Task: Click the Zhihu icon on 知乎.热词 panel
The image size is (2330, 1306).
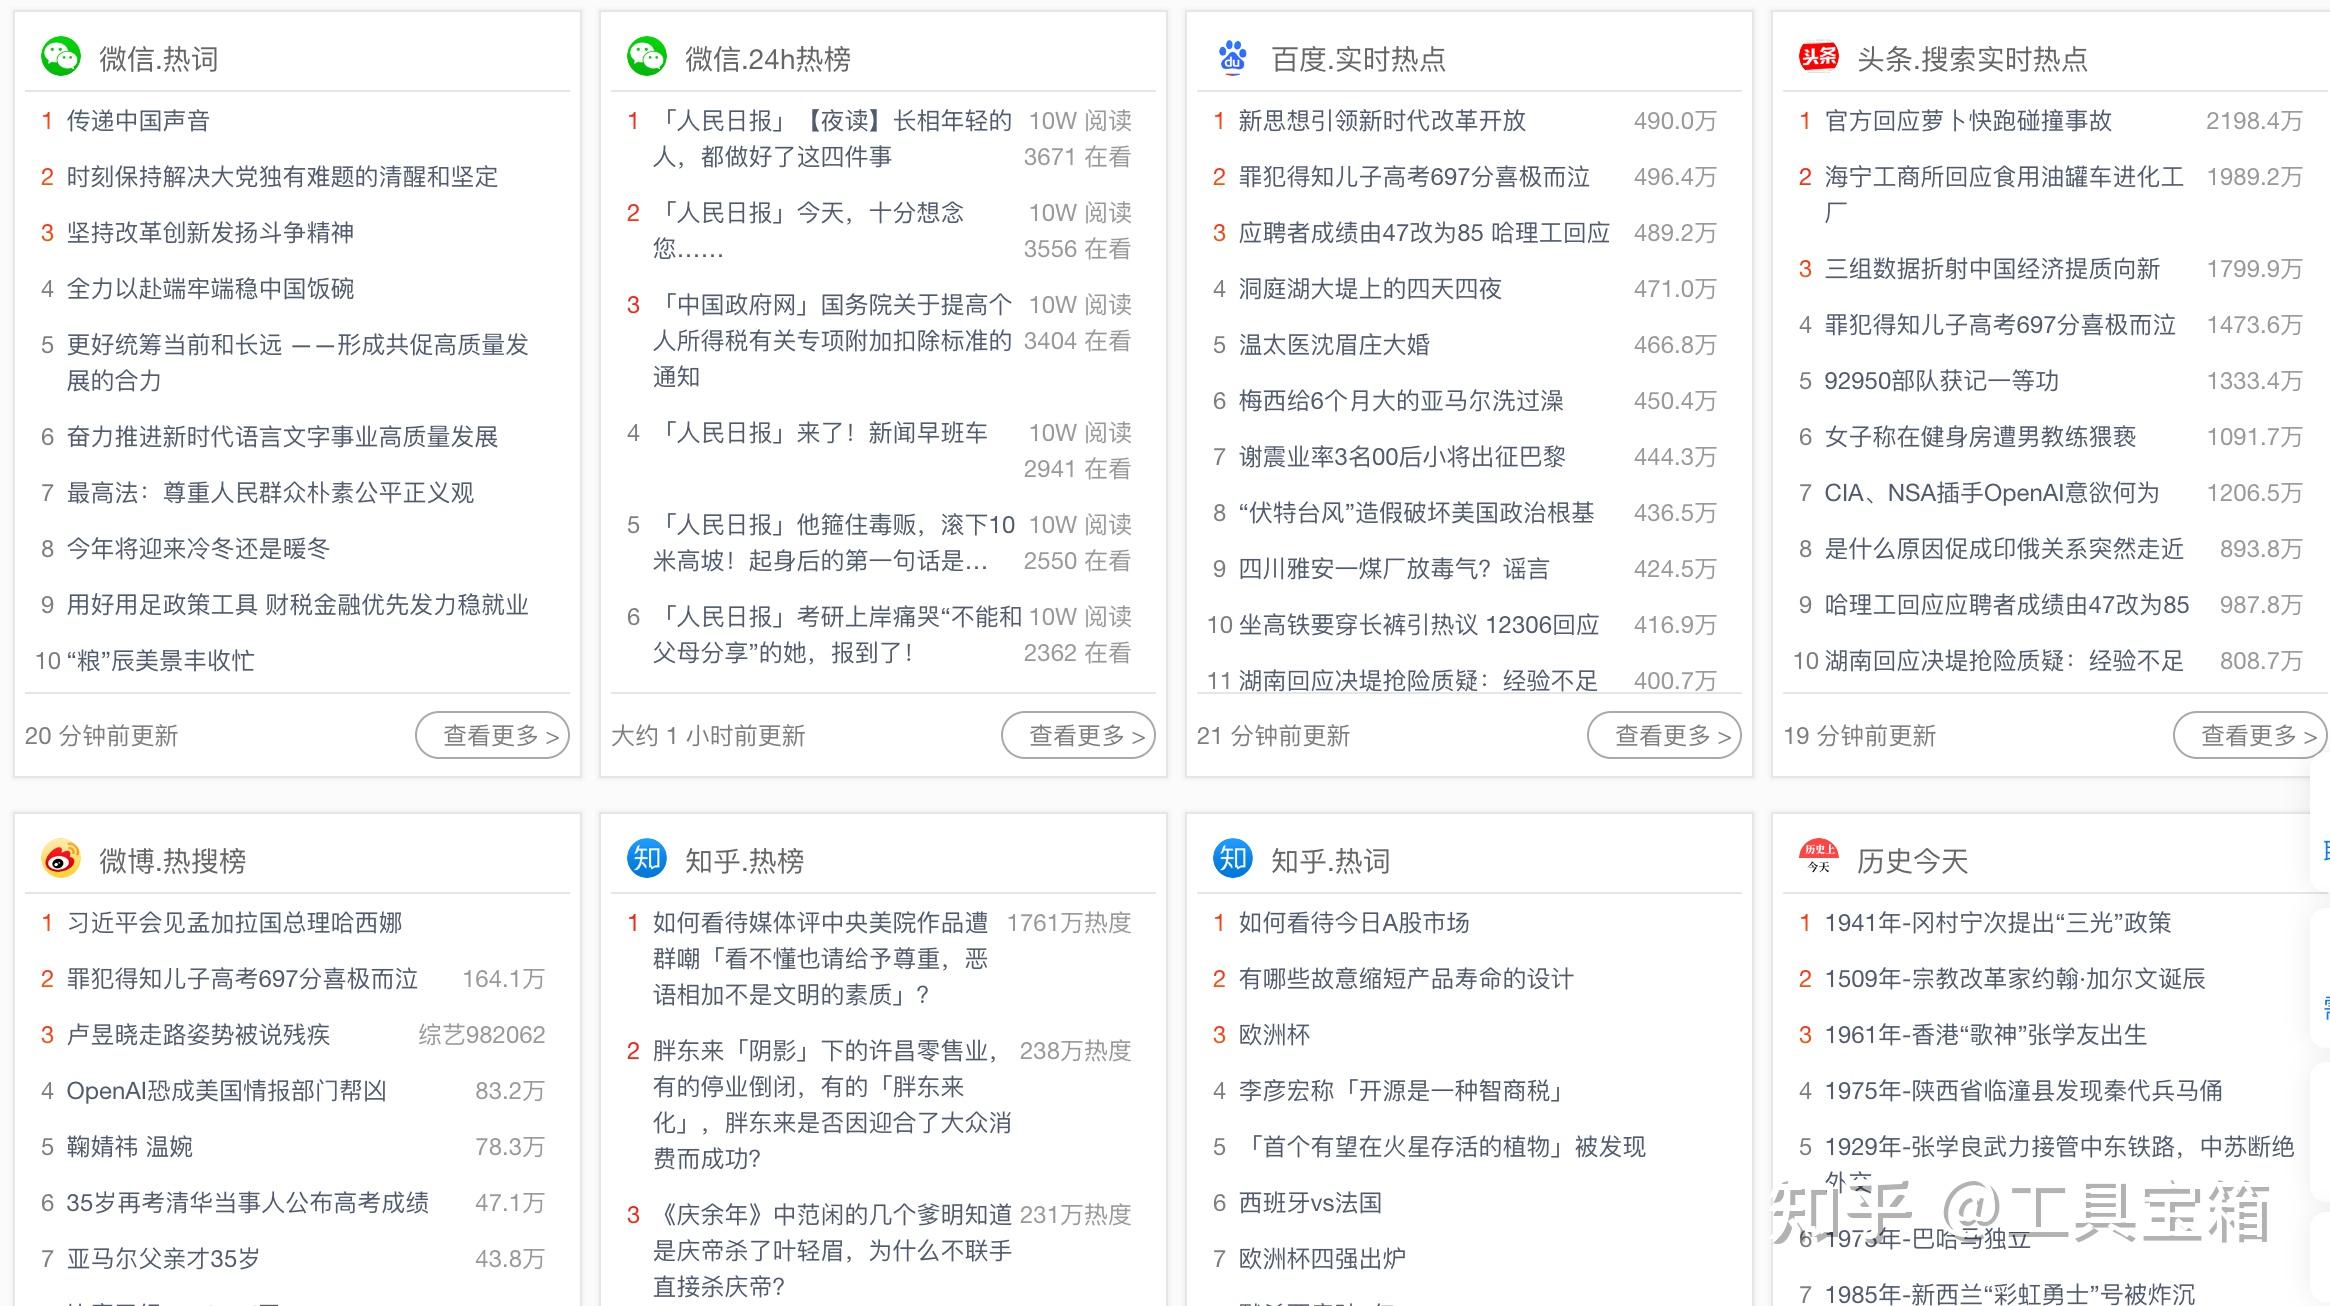Action: coord(1232,859)
